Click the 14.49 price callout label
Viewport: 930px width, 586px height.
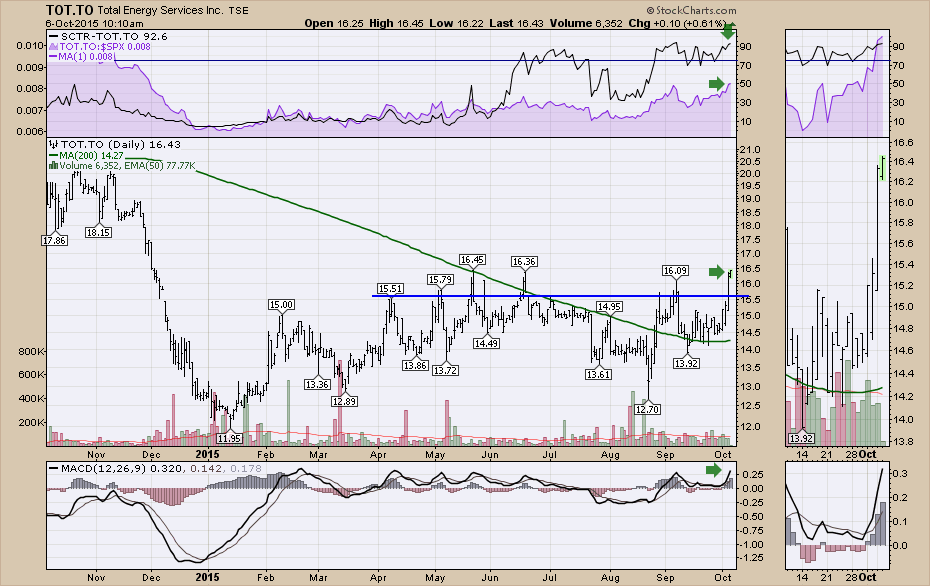click(486, 343)
